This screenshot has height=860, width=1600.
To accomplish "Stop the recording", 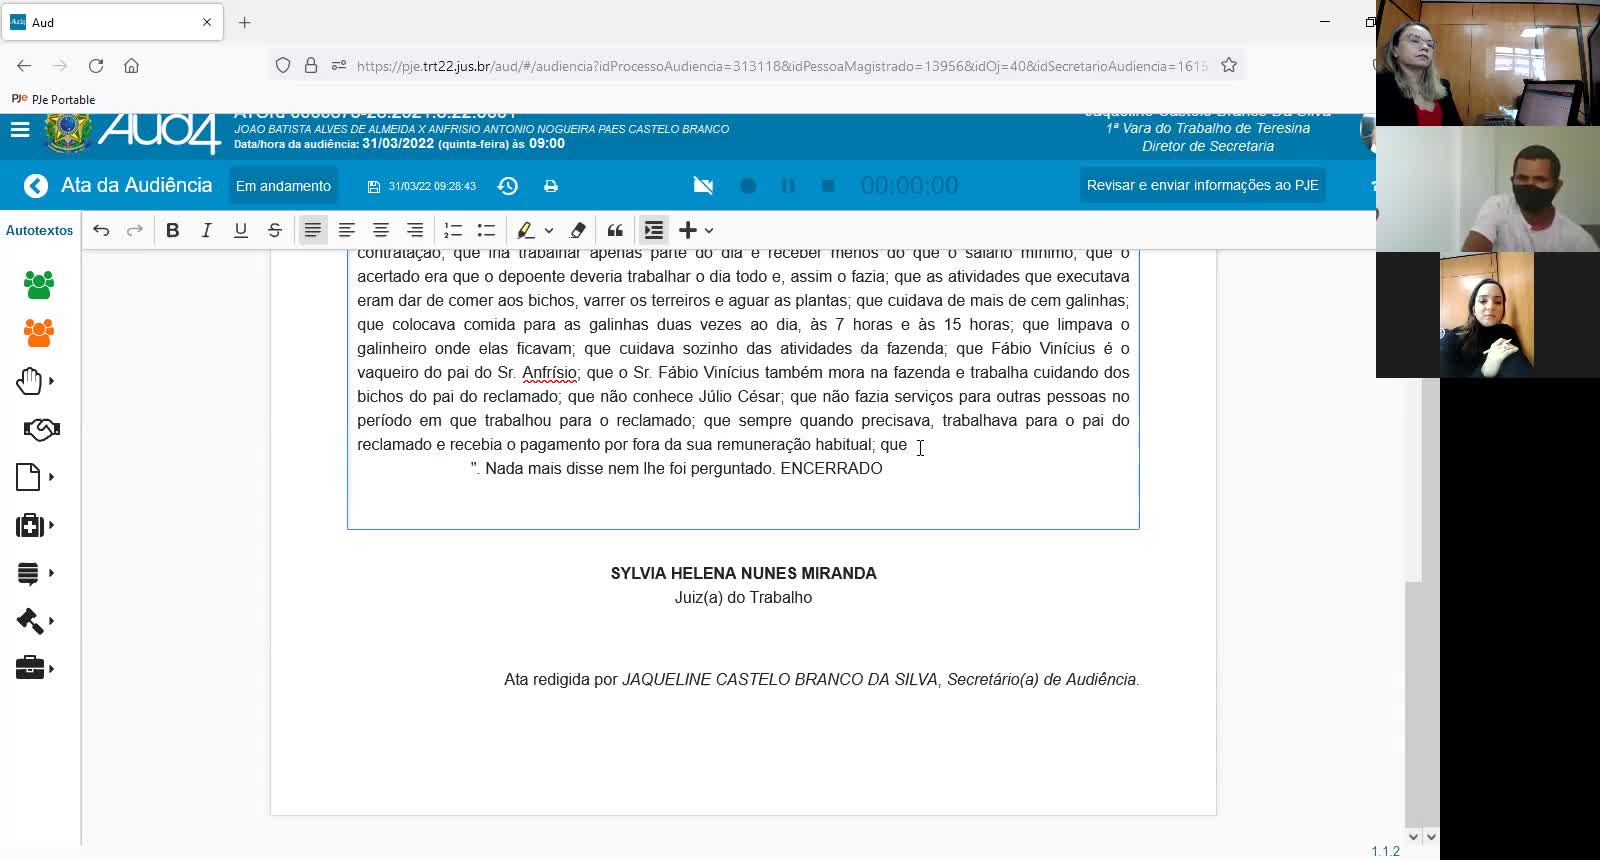I will click(828, 186).
